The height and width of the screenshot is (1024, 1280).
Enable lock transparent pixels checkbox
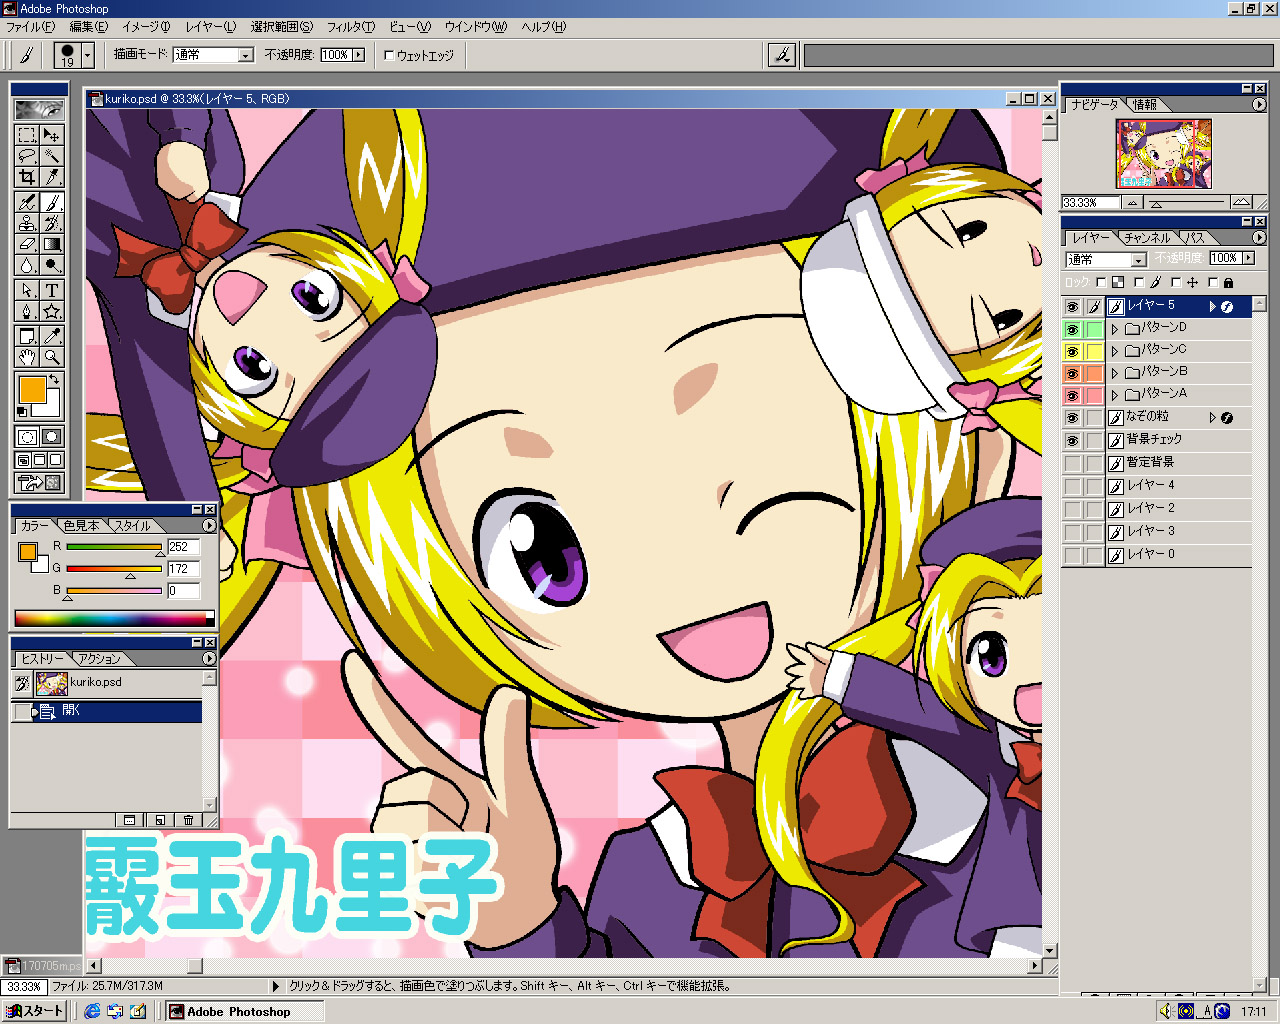coord(1101,283)
